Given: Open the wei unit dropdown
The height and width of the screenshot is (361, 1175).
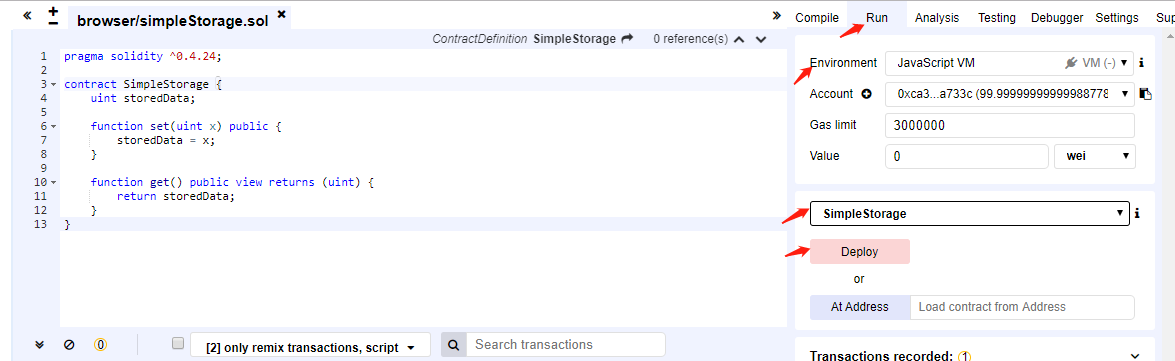Looking at the screenshot, I should pyautogui.click(x=1095, y=157).
